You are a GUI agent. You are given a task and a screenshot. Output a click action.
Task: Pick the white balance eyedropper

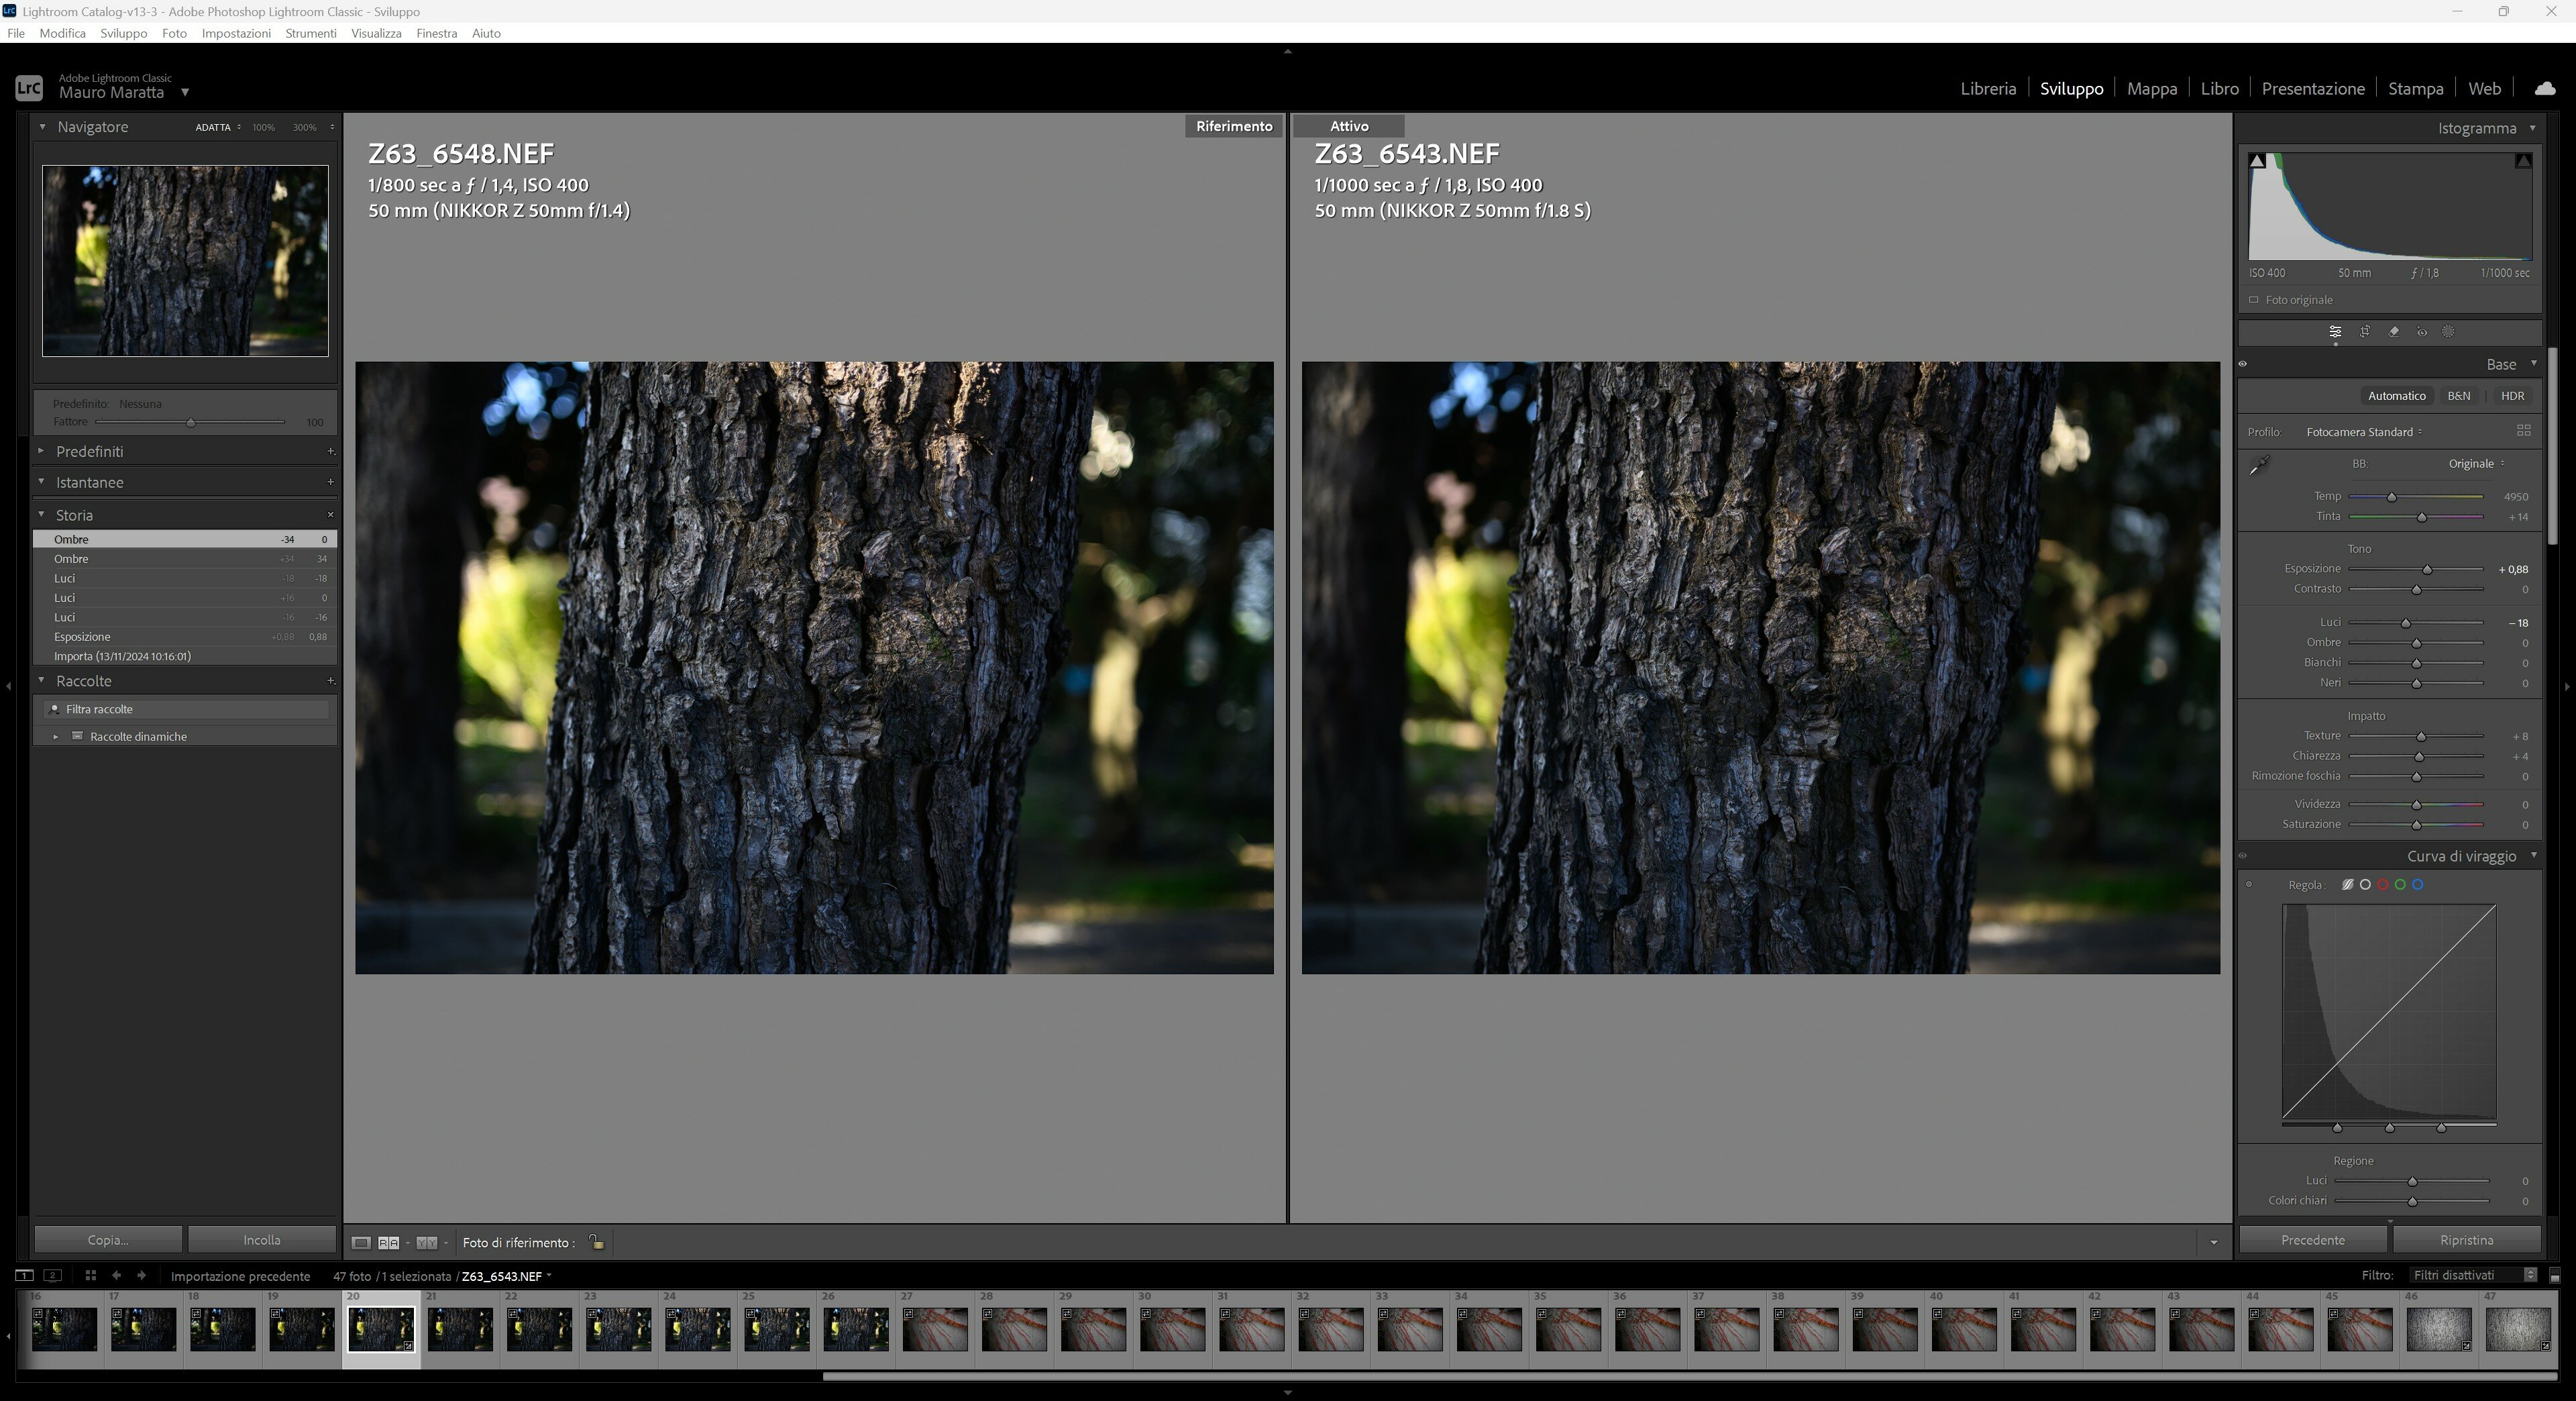tap(2260, 465)
